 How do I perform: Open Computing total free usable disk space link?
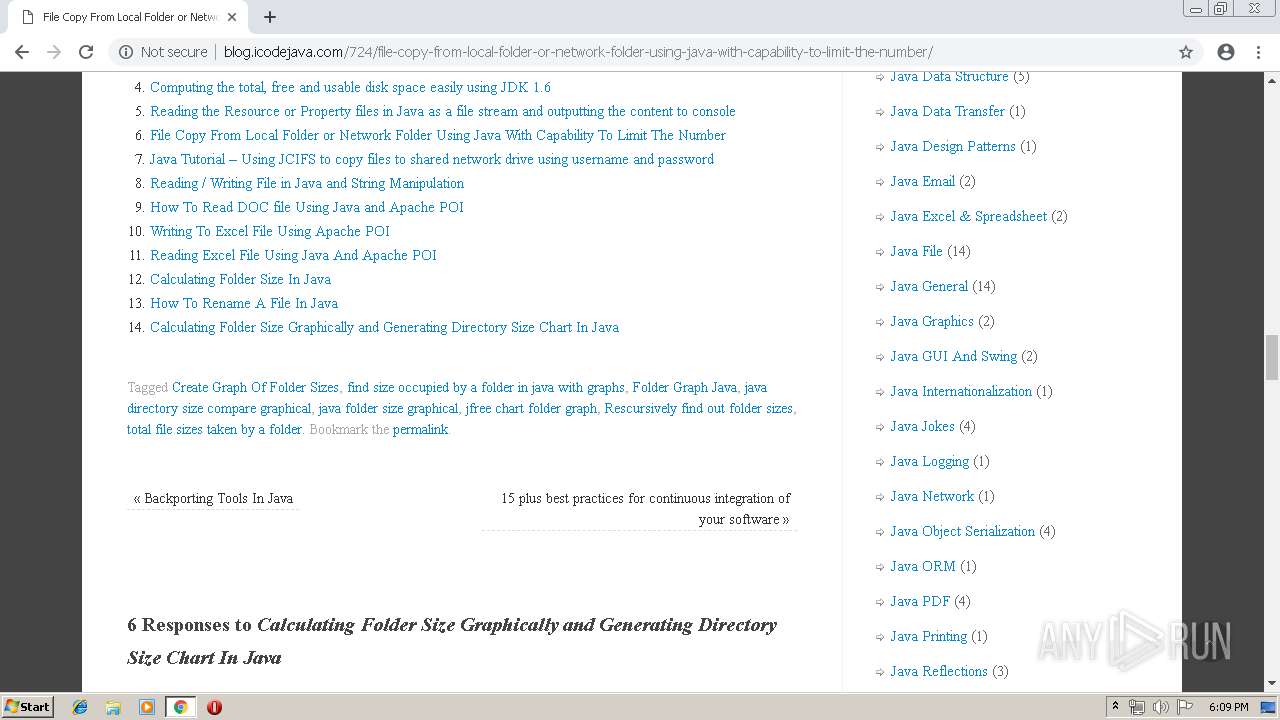click(x=350, y=88)
